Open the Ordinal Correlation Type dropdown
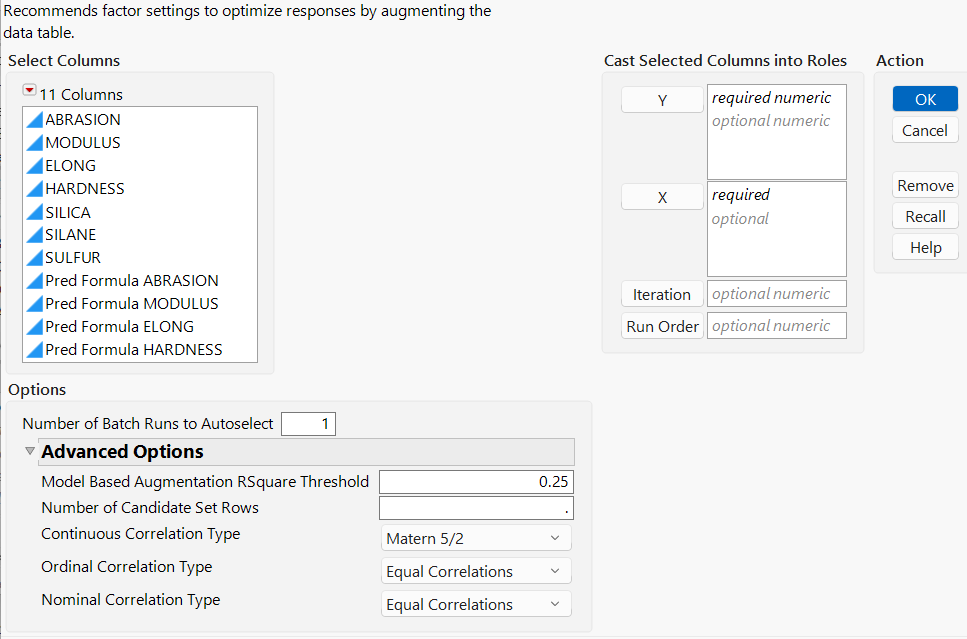967x639 pixels. [x=475, y=571]
